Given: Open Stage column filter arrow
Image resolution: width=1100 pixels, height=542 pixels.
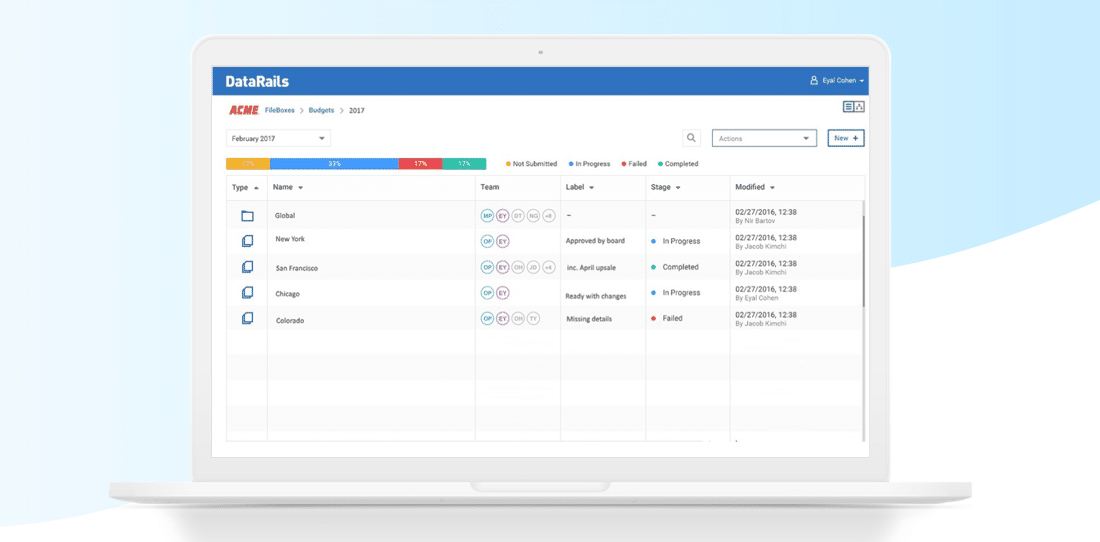Looking at the screenshot, I should coord(678,188).
